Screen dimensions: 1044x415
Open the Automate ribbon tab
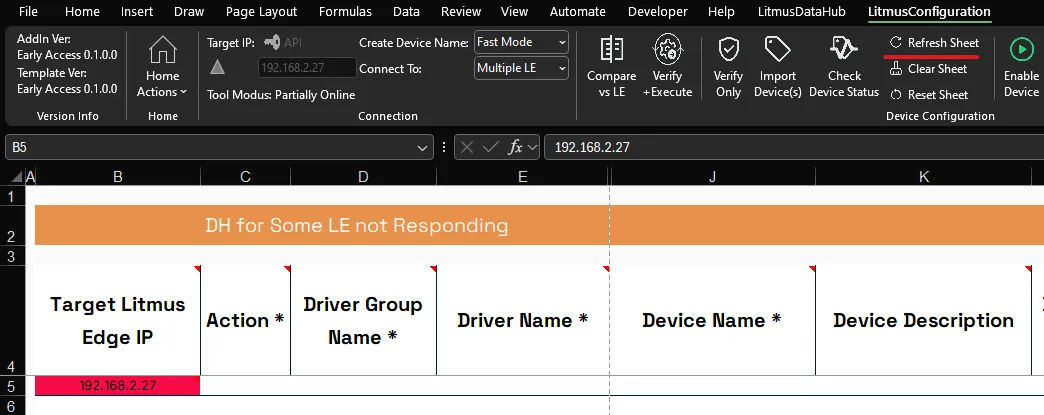tap(577, 11)
